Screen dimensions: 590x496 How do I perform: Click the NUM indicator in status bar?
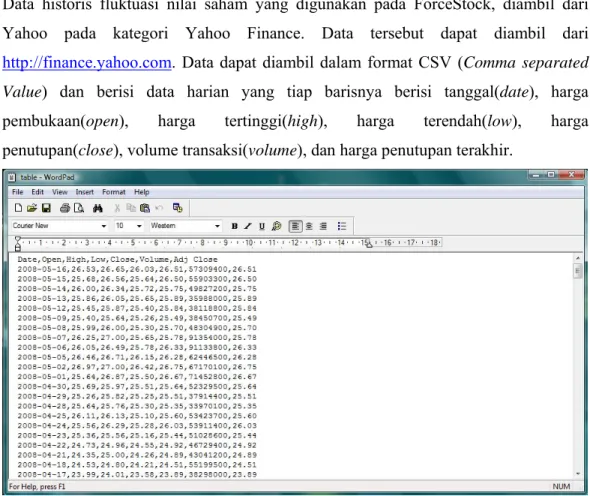pos(561,487)
